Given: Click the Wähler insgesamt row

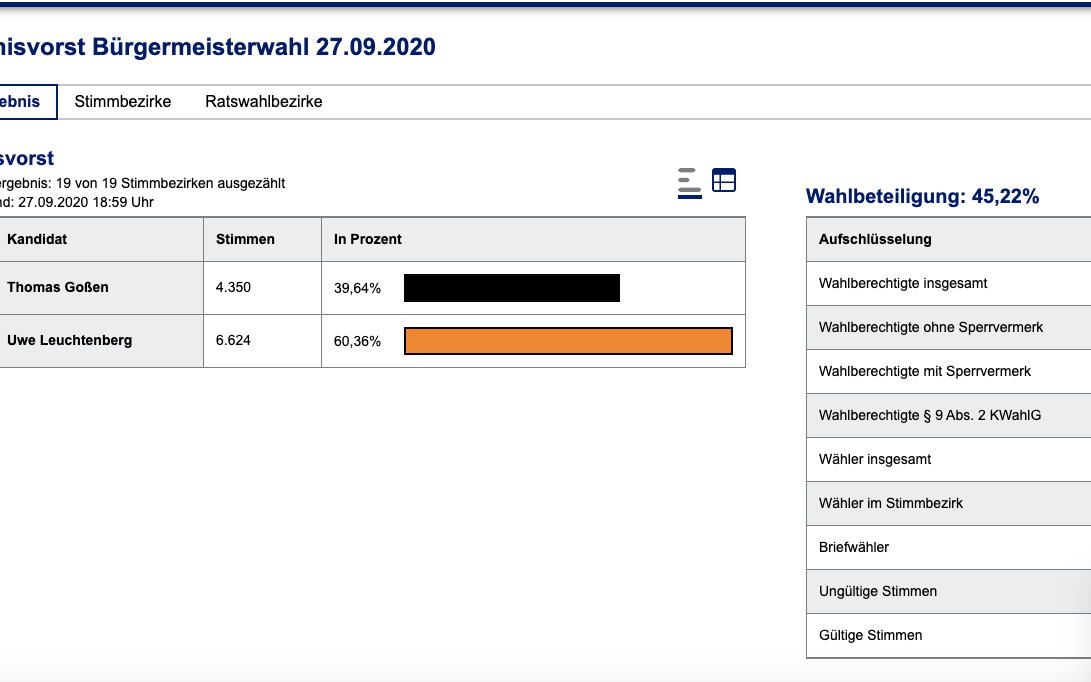Looking at the screenshot, I should [875, 460].
